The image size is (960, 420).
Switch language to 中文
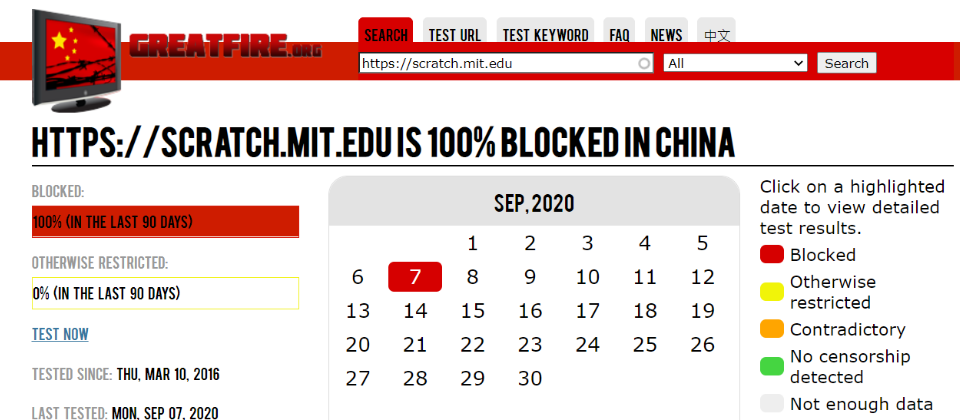[716, 35]
